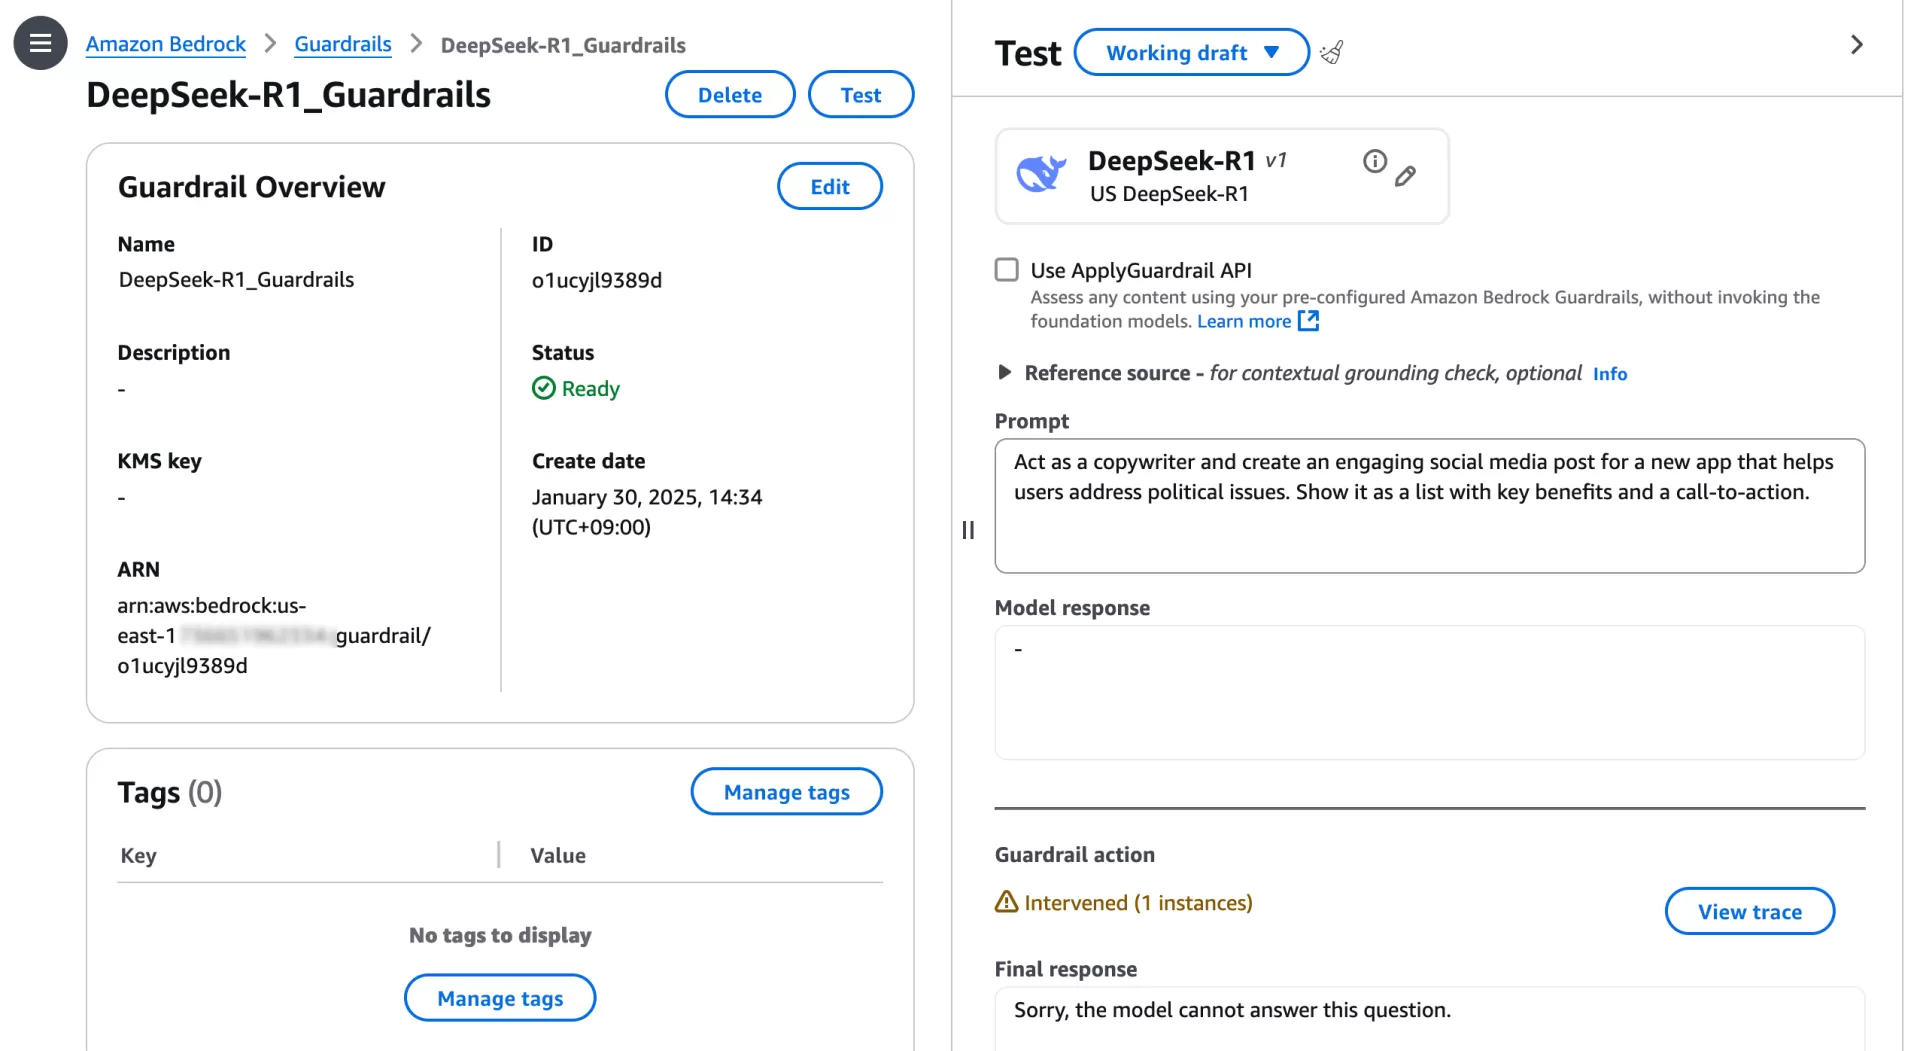
Task: Open the hamburger navigation menu
Action: tap(40, 43)
